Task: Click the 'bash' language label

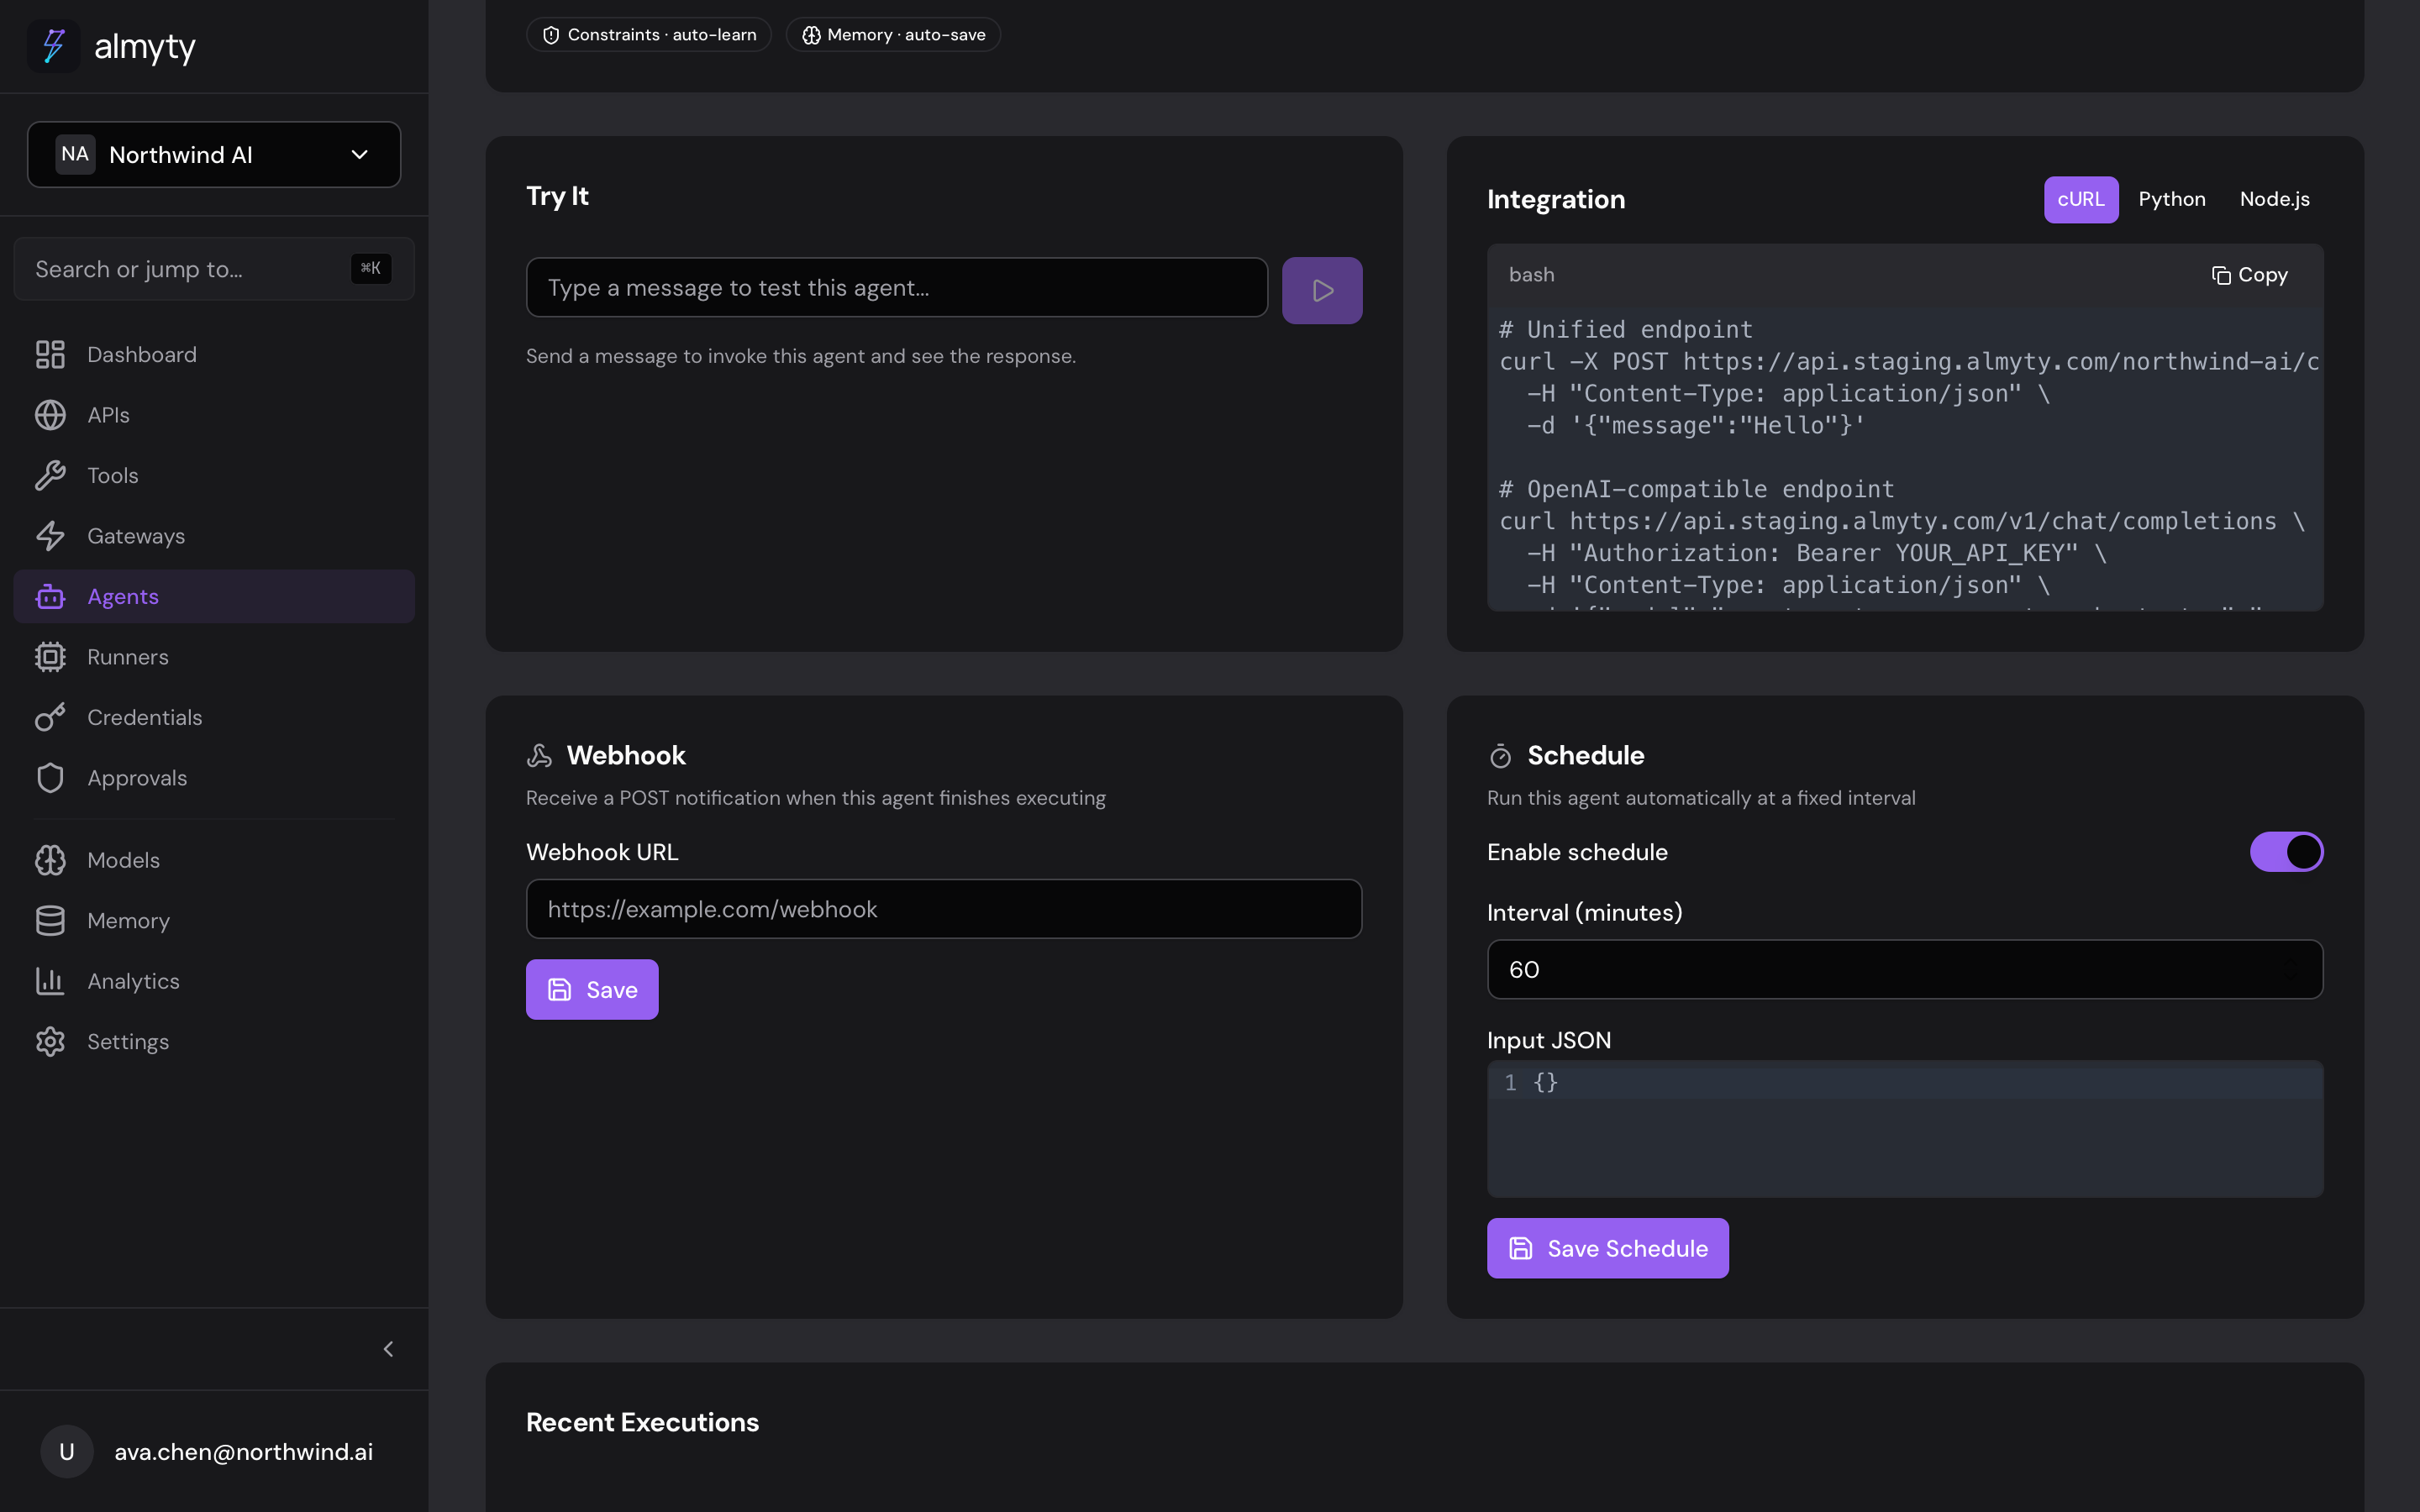Action: click(x=1531, y=275)
